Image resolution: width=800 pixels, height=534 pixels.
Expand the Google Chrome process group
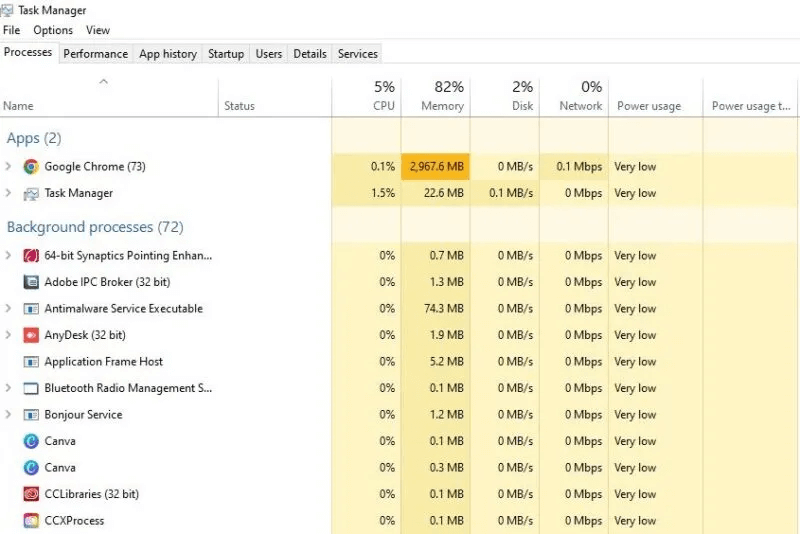[8, 166]
